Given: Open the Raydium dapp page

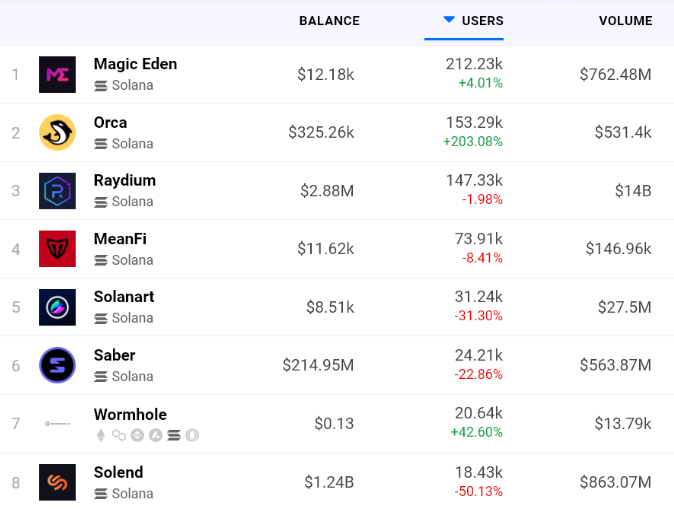Looking at the screenshot, I should tap(124, 181).
